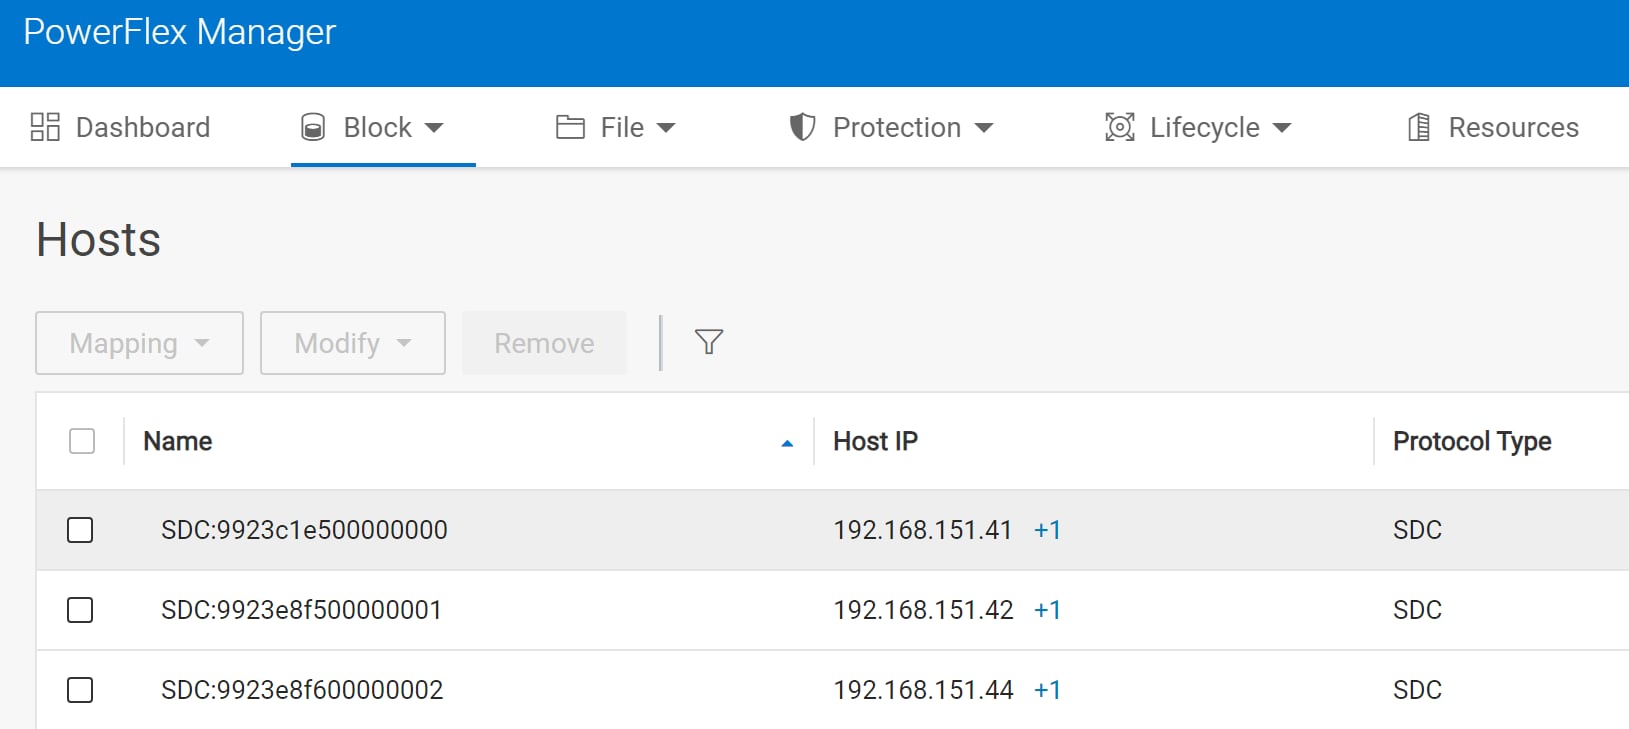This screenshot has height=729, width=1629.
Task: Click the +1 link beside 192.168.151.41
Action: pyautogui.click(x=1047, y=530)
